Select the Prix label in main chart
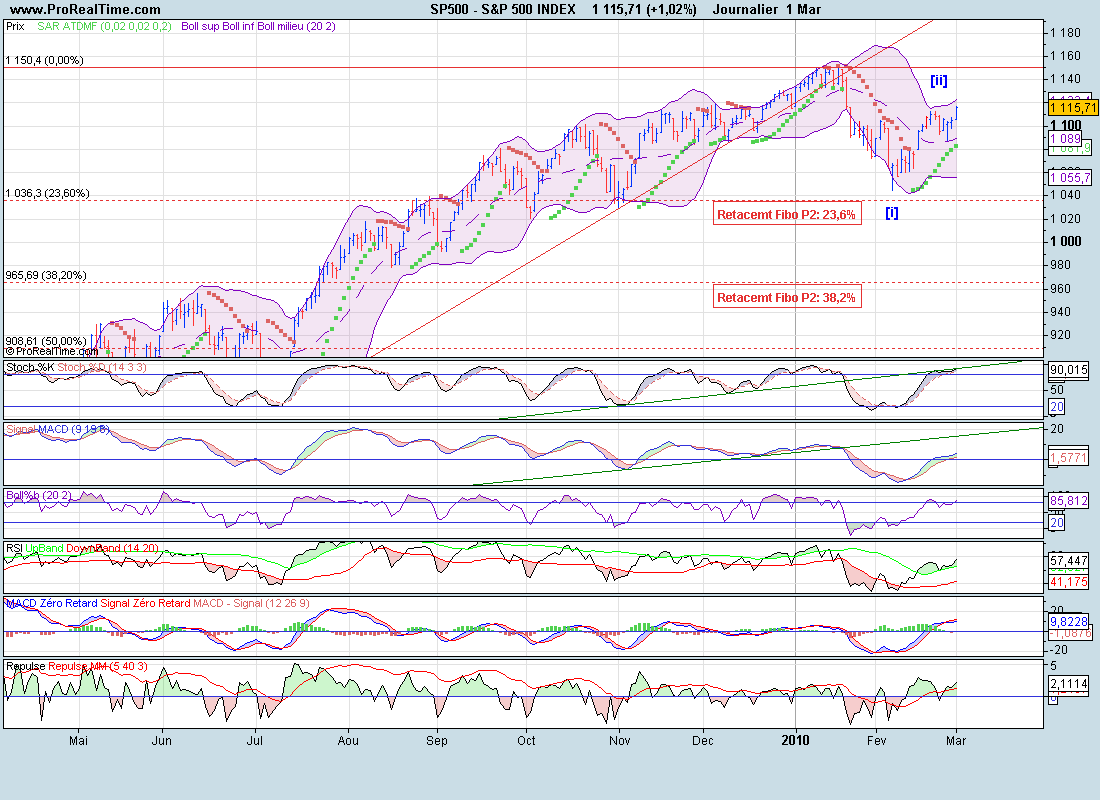Image resolution: width=1100 pixels, height=800 pixels. (15, 26)
